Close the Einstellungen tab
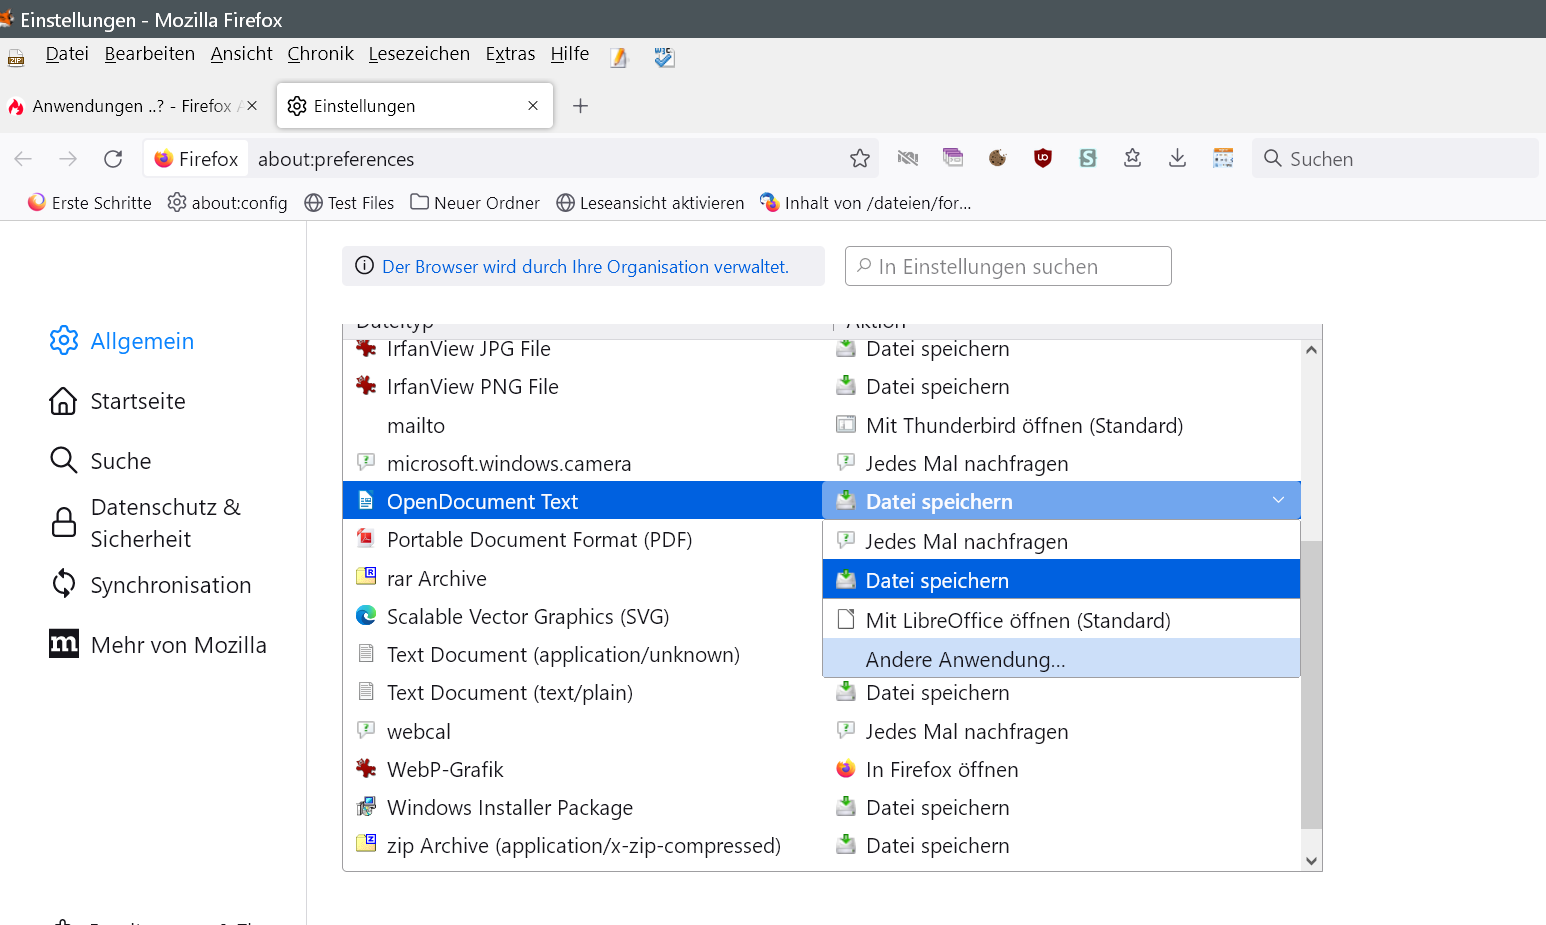Viewport: 1546px width, 925px height. (533, 106)
